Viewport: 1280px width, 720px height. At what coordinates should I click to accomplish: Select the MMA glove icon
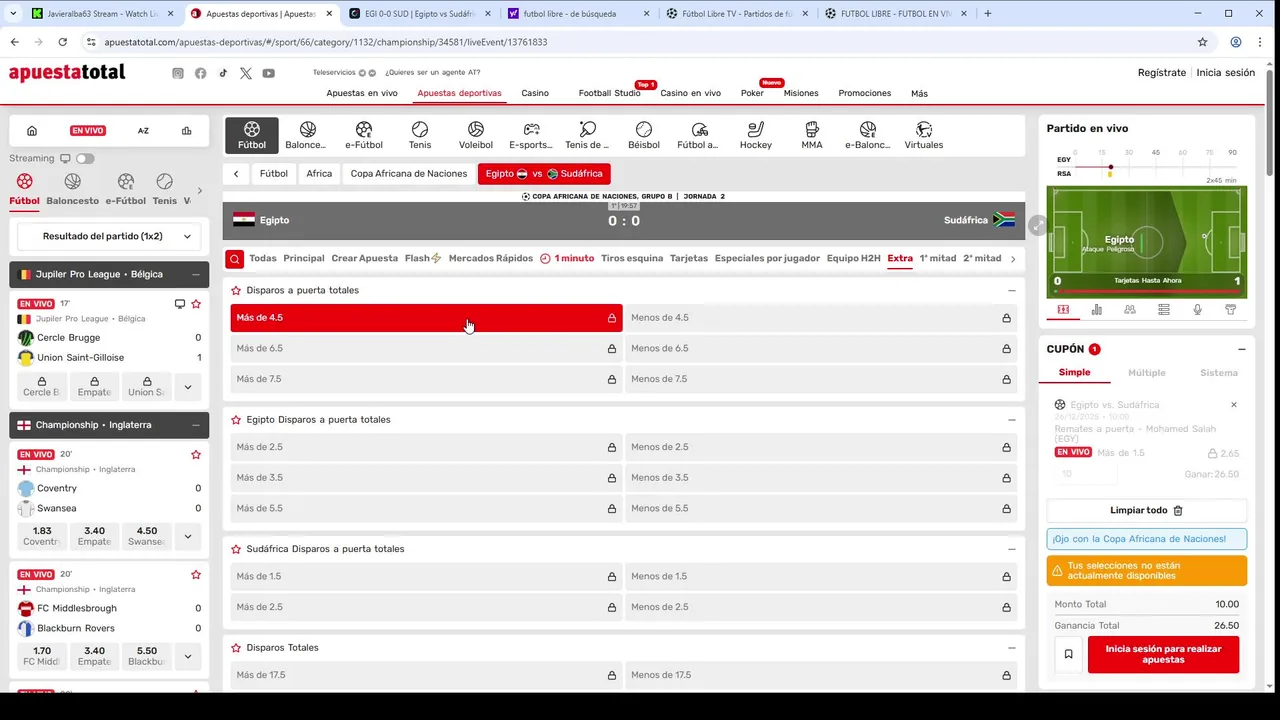click(812, 135)
